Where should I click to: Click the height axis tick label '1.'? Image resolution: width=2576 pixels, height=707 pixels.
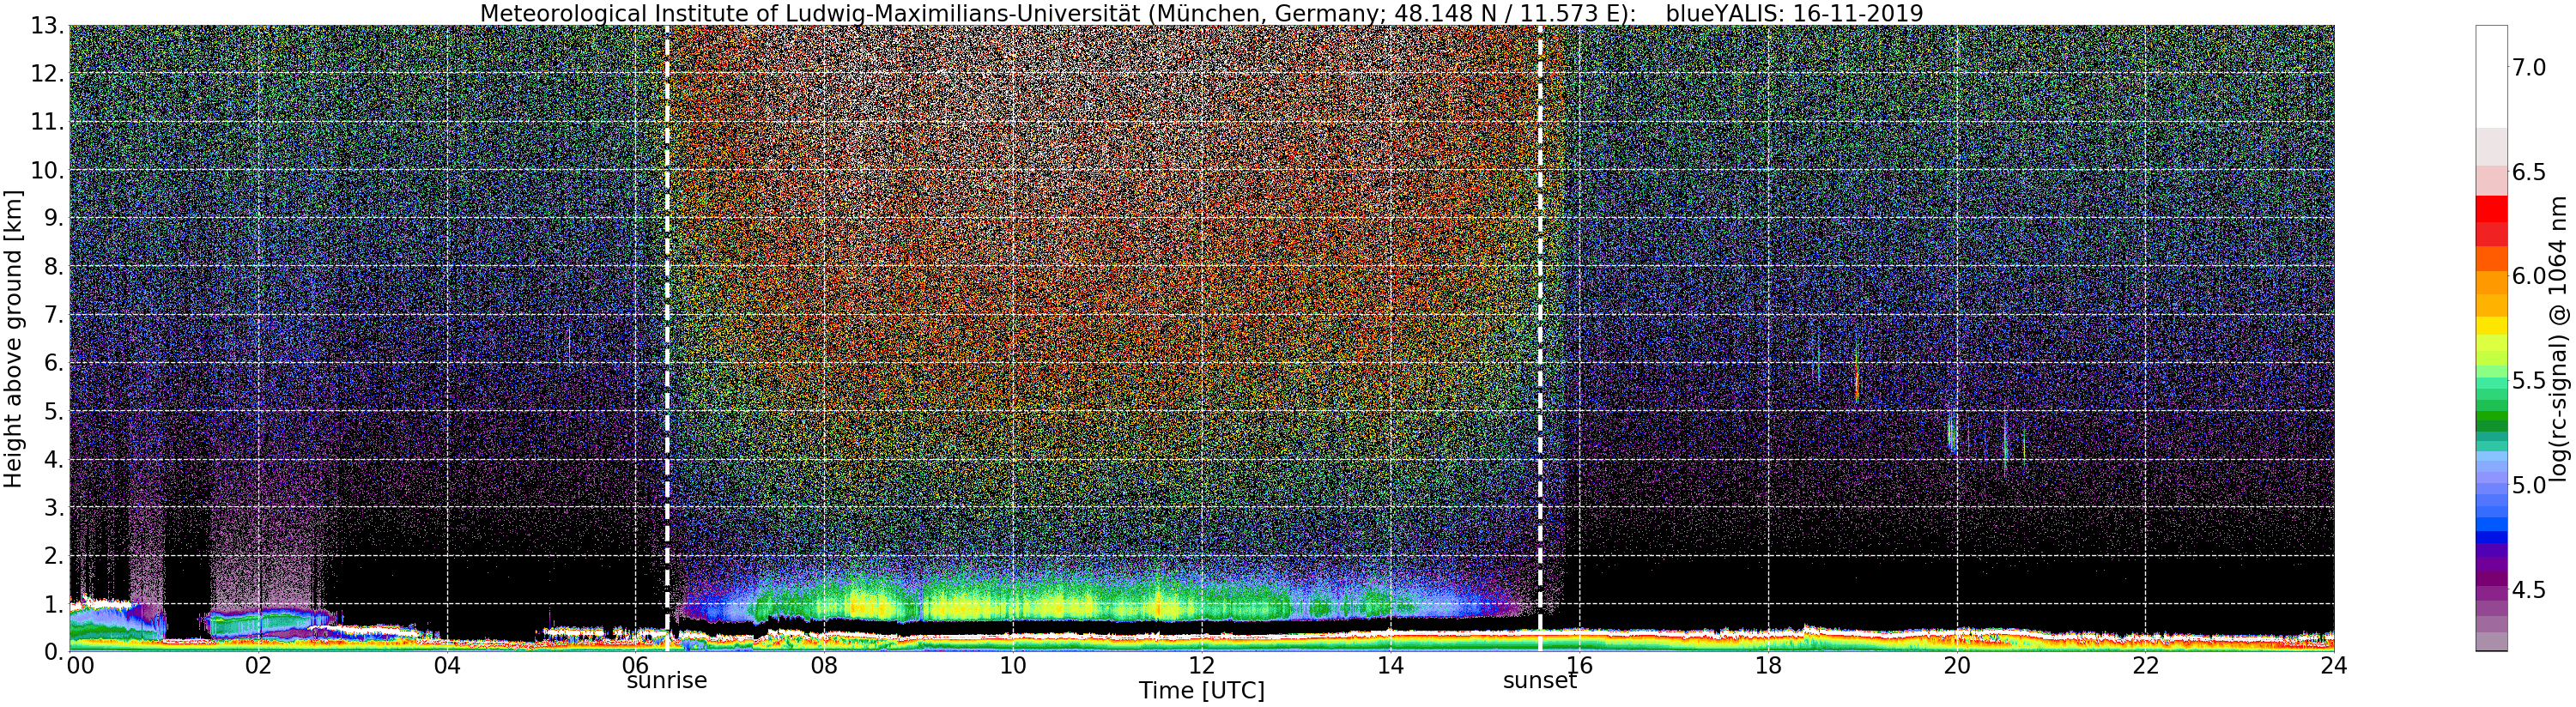55,603
